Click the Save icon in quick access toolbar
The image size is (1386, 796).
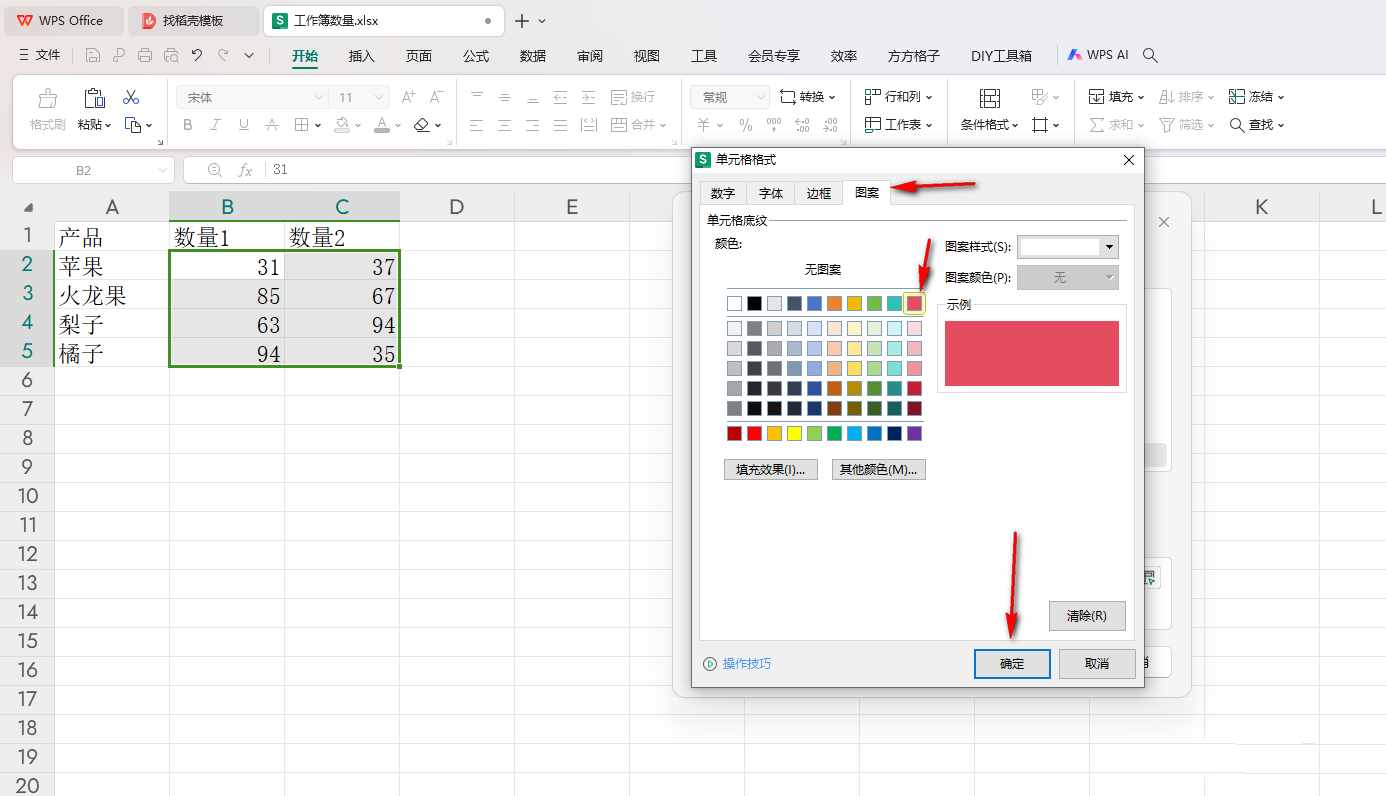[x=93, y=56]
